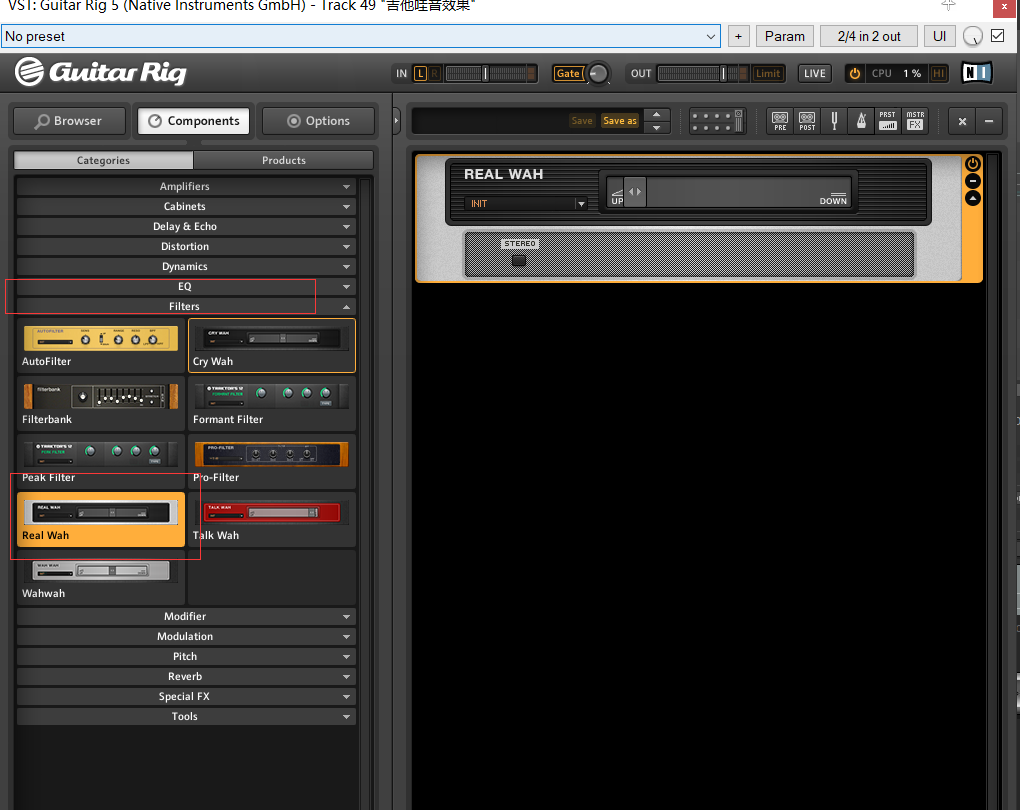Minimize all rack components icon
The width and height of the screenshot is (1020, 810).
[989, 121]
